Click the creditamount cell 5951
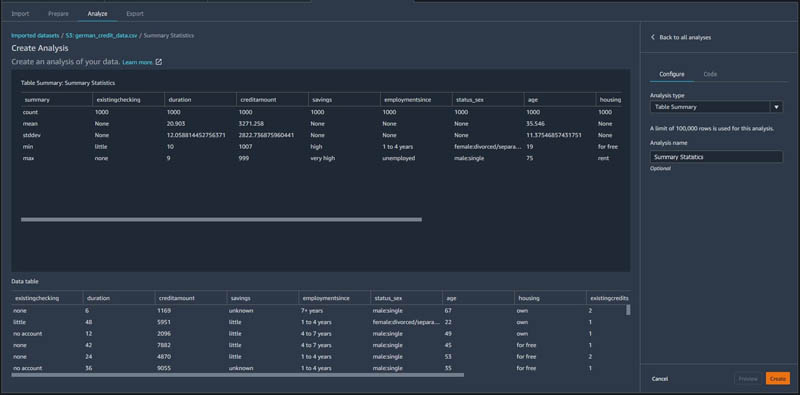 click(x=164, y=322)
